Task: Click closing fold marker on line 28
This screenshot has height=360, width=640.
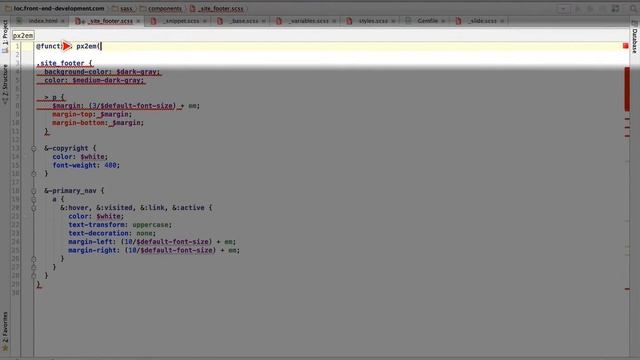Action: point(34,276)
